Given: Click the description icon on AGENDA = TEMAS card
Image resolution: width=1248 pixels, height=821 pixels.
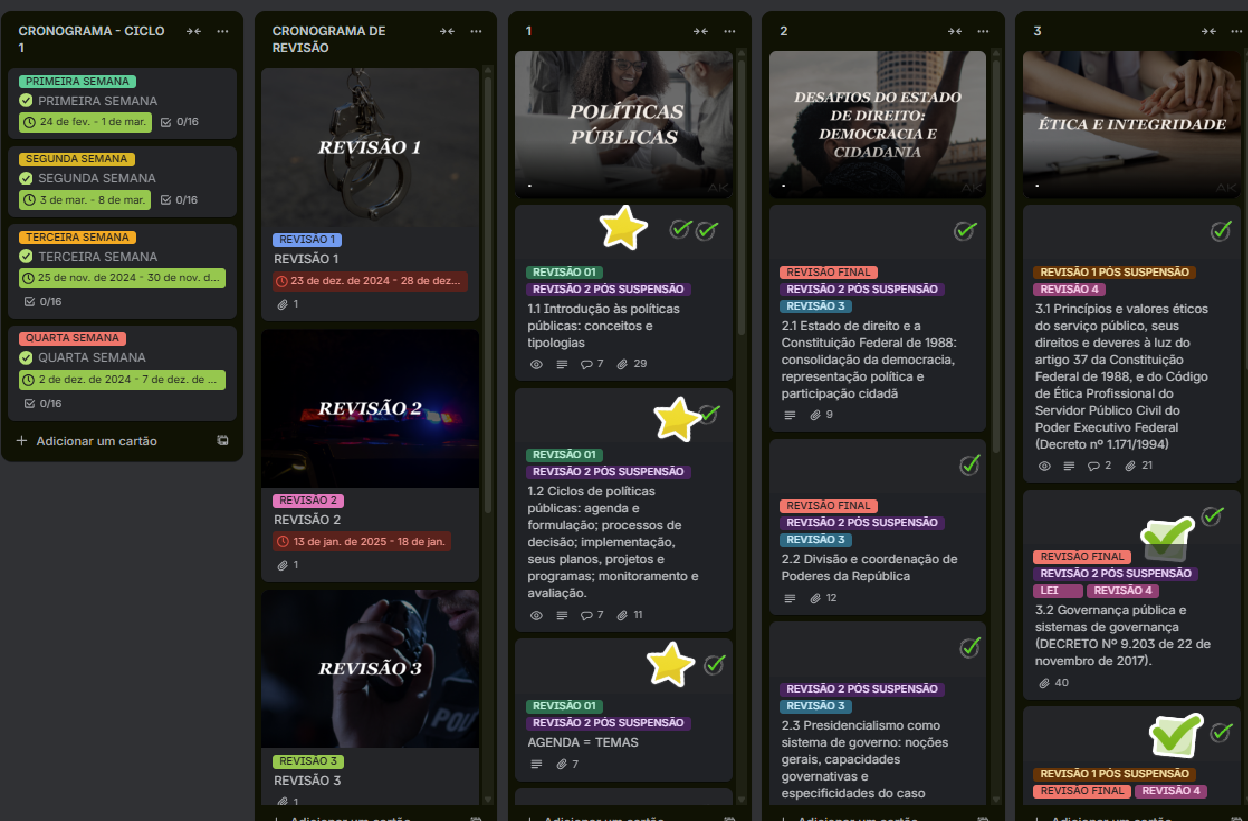Looking at the screenshot, I should click(536, 764).
